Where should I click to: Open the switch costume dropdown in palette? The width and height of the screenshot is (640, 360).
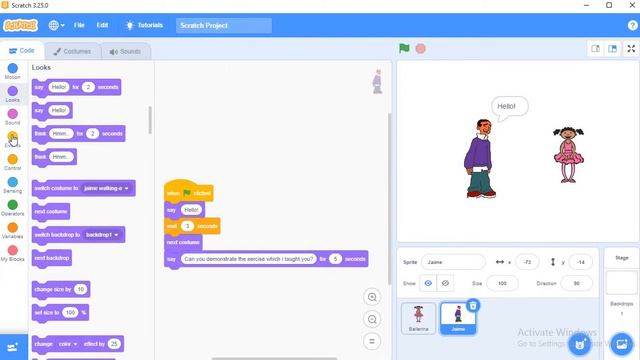pyautogui.click(x=106, y=188)
